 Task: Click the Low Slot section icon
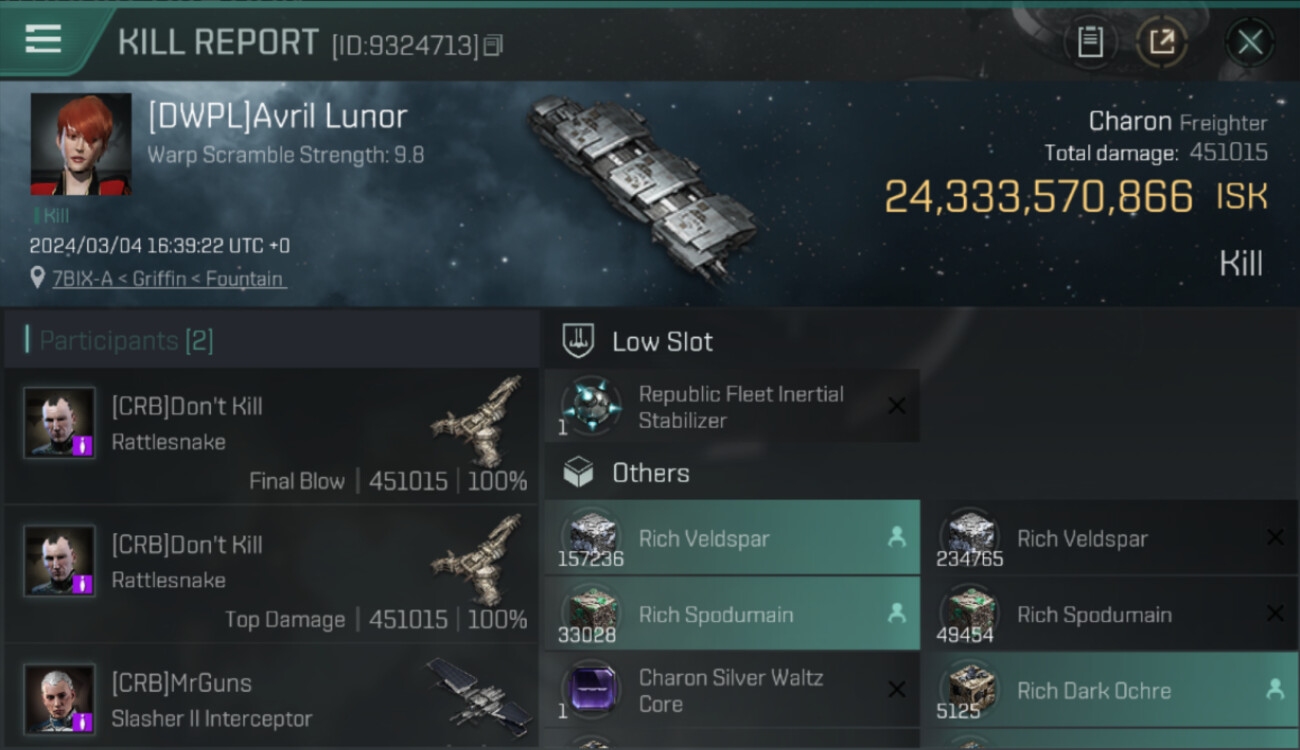point(578,341)
